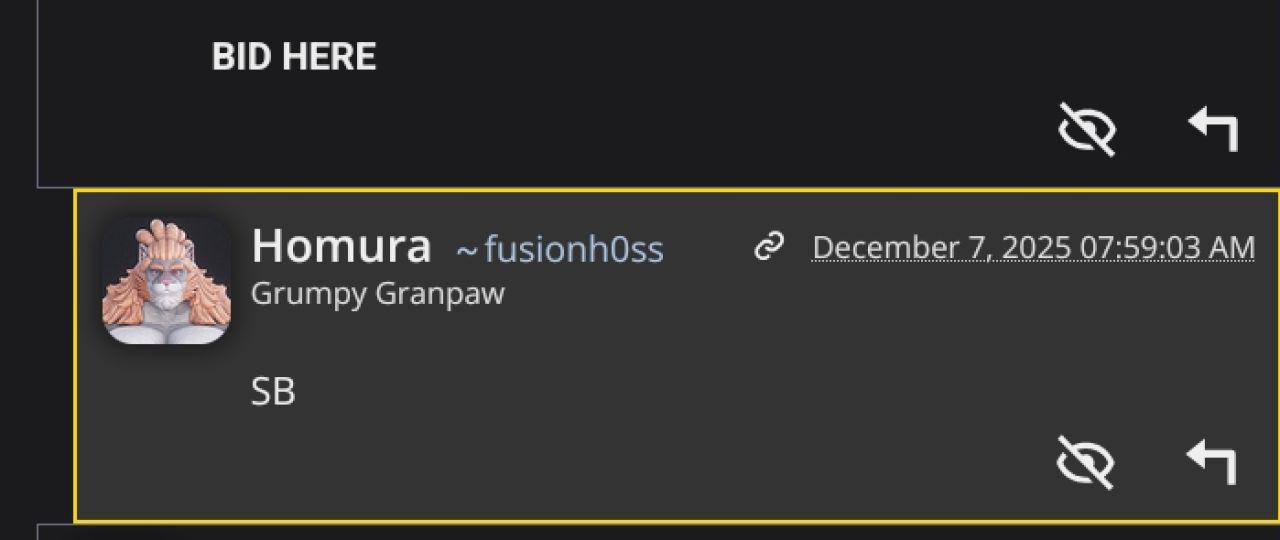Click the SB comment text
Viewport: 1280px width, 540px height.
[273, 392]
